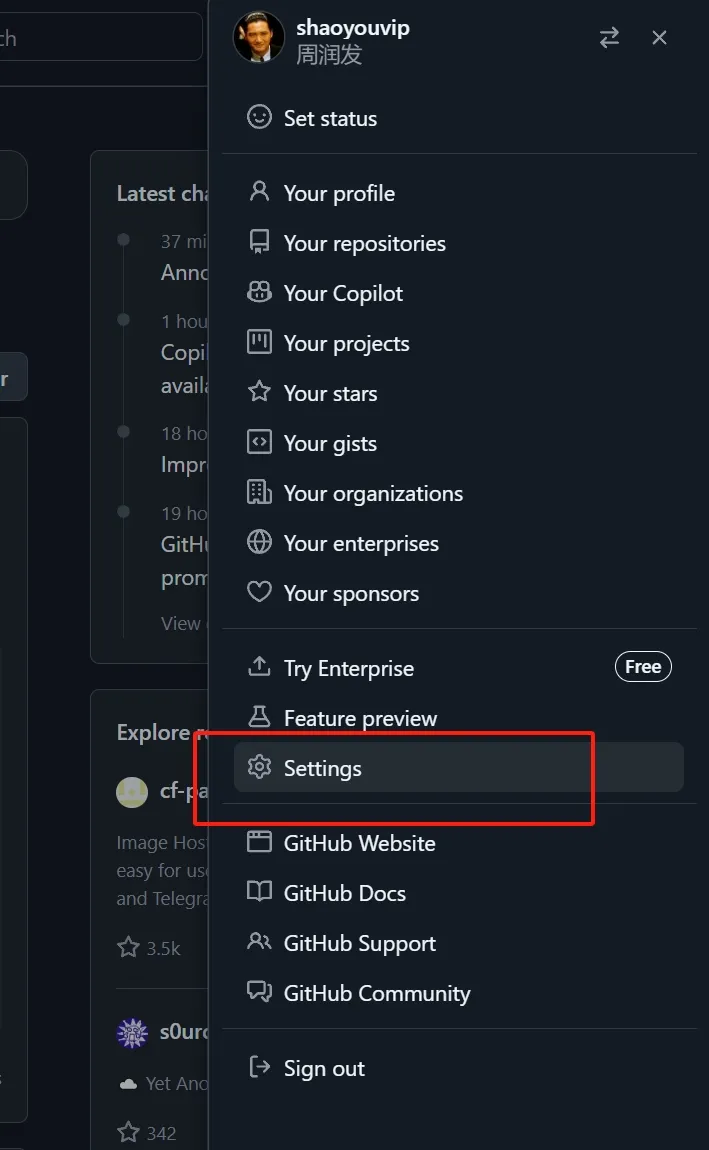Screen dimensions: 709x1150
Task: Open the GitHub Docs link
Action: [344, 893]
